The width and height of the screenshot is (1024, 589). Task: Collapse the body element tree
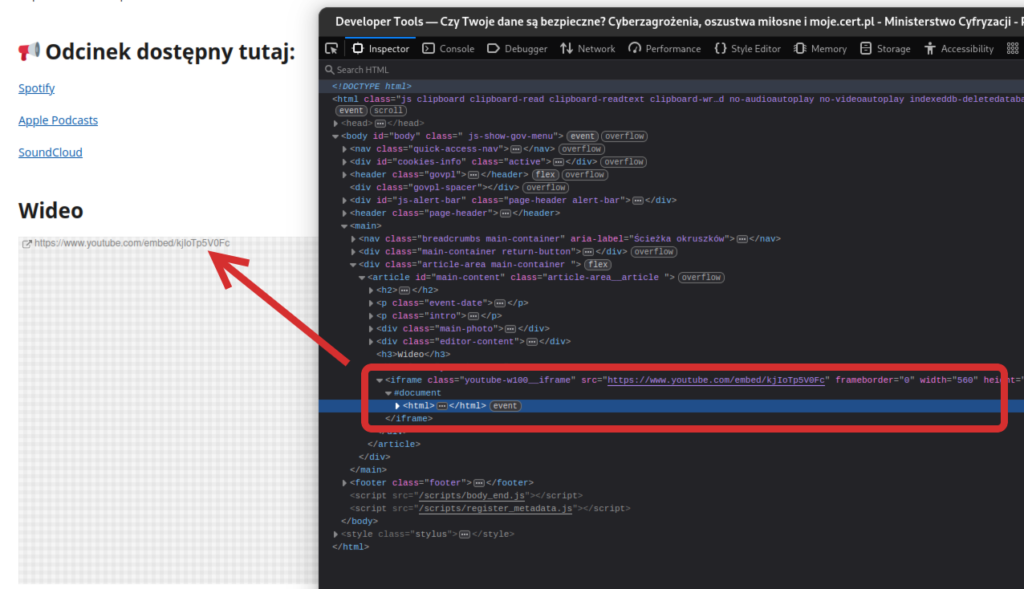pyautogui.click(x=336, y=136)
